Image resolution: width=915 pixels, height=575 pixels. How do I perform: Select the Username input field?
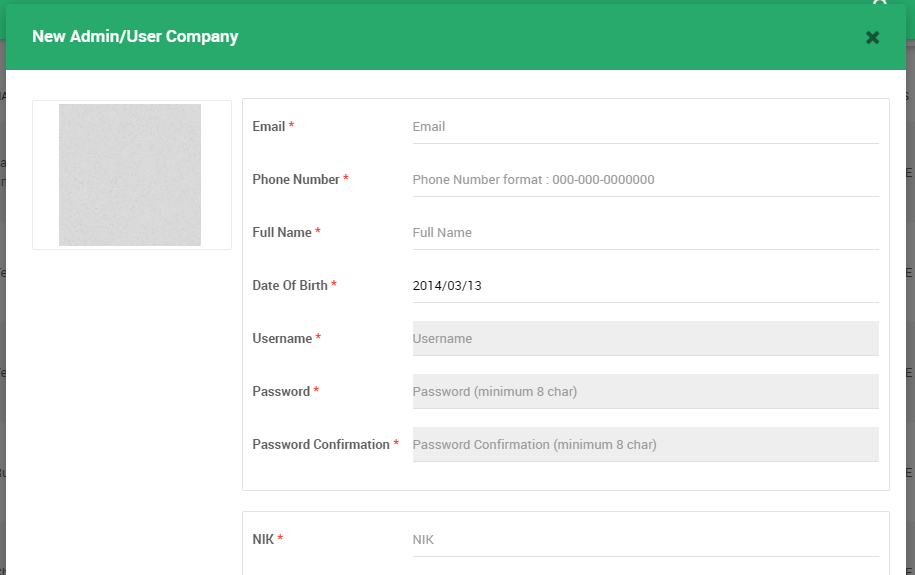click(x=645, y=339)
